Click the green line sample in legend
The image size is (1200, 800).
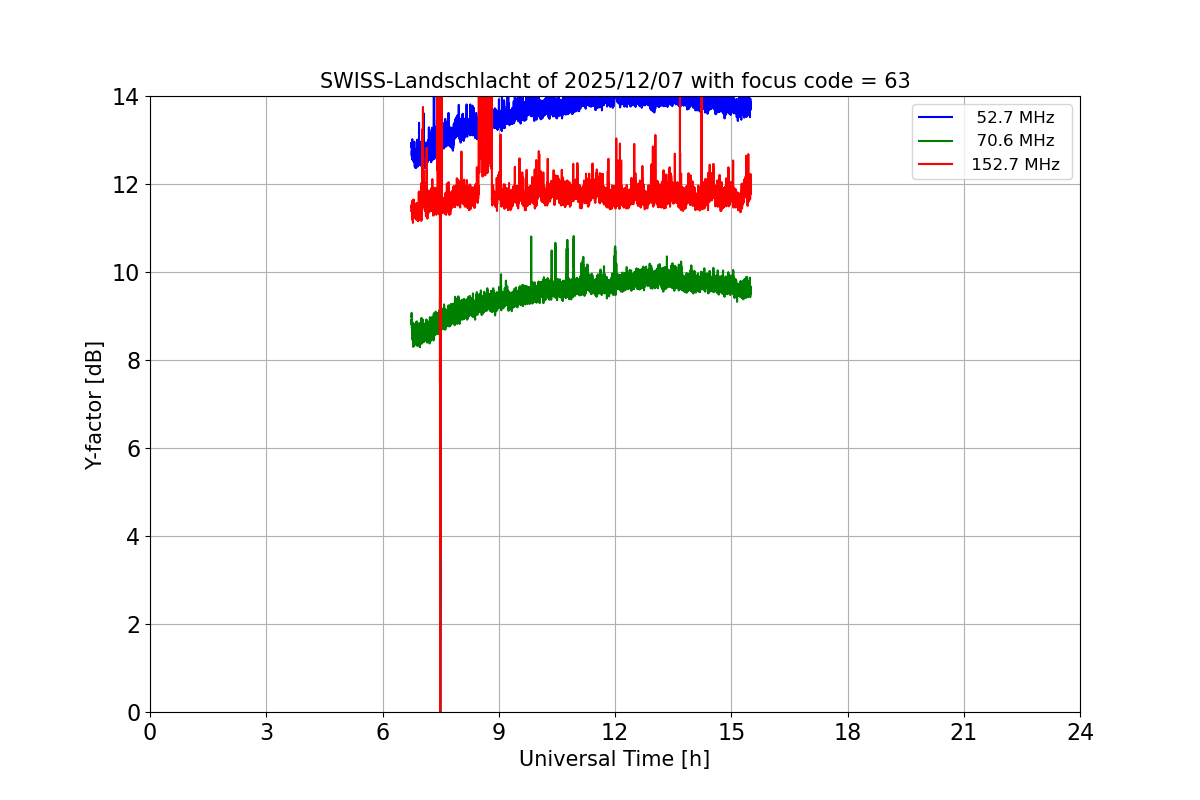point(937,141)
